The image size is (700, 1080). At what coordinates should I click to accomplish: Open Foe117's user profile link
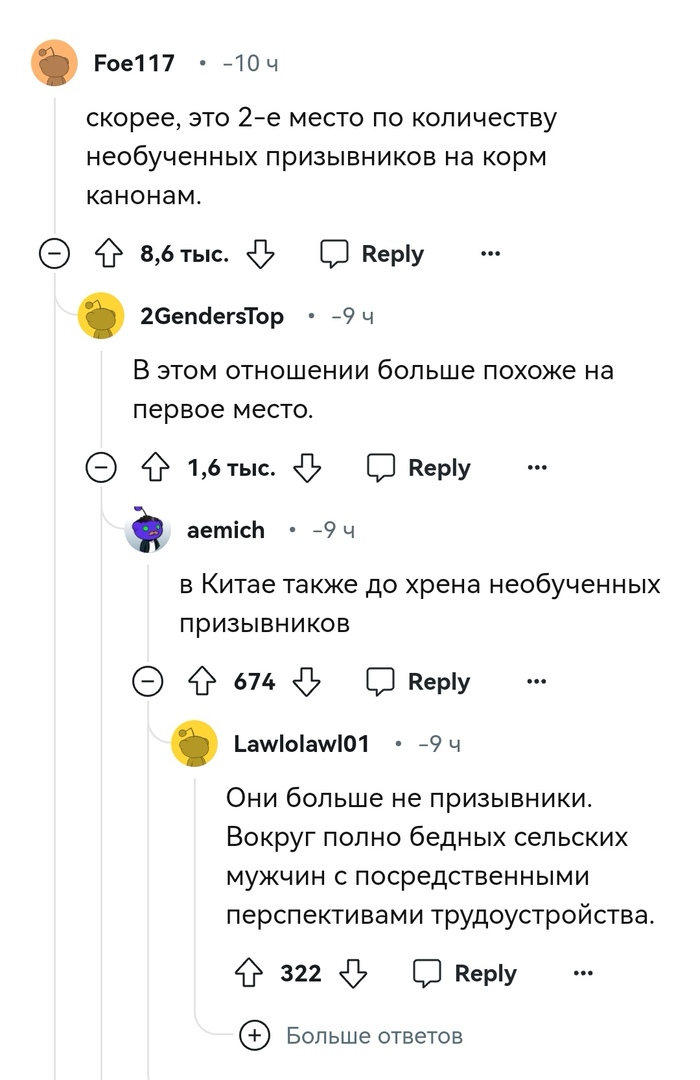(134, 64)
